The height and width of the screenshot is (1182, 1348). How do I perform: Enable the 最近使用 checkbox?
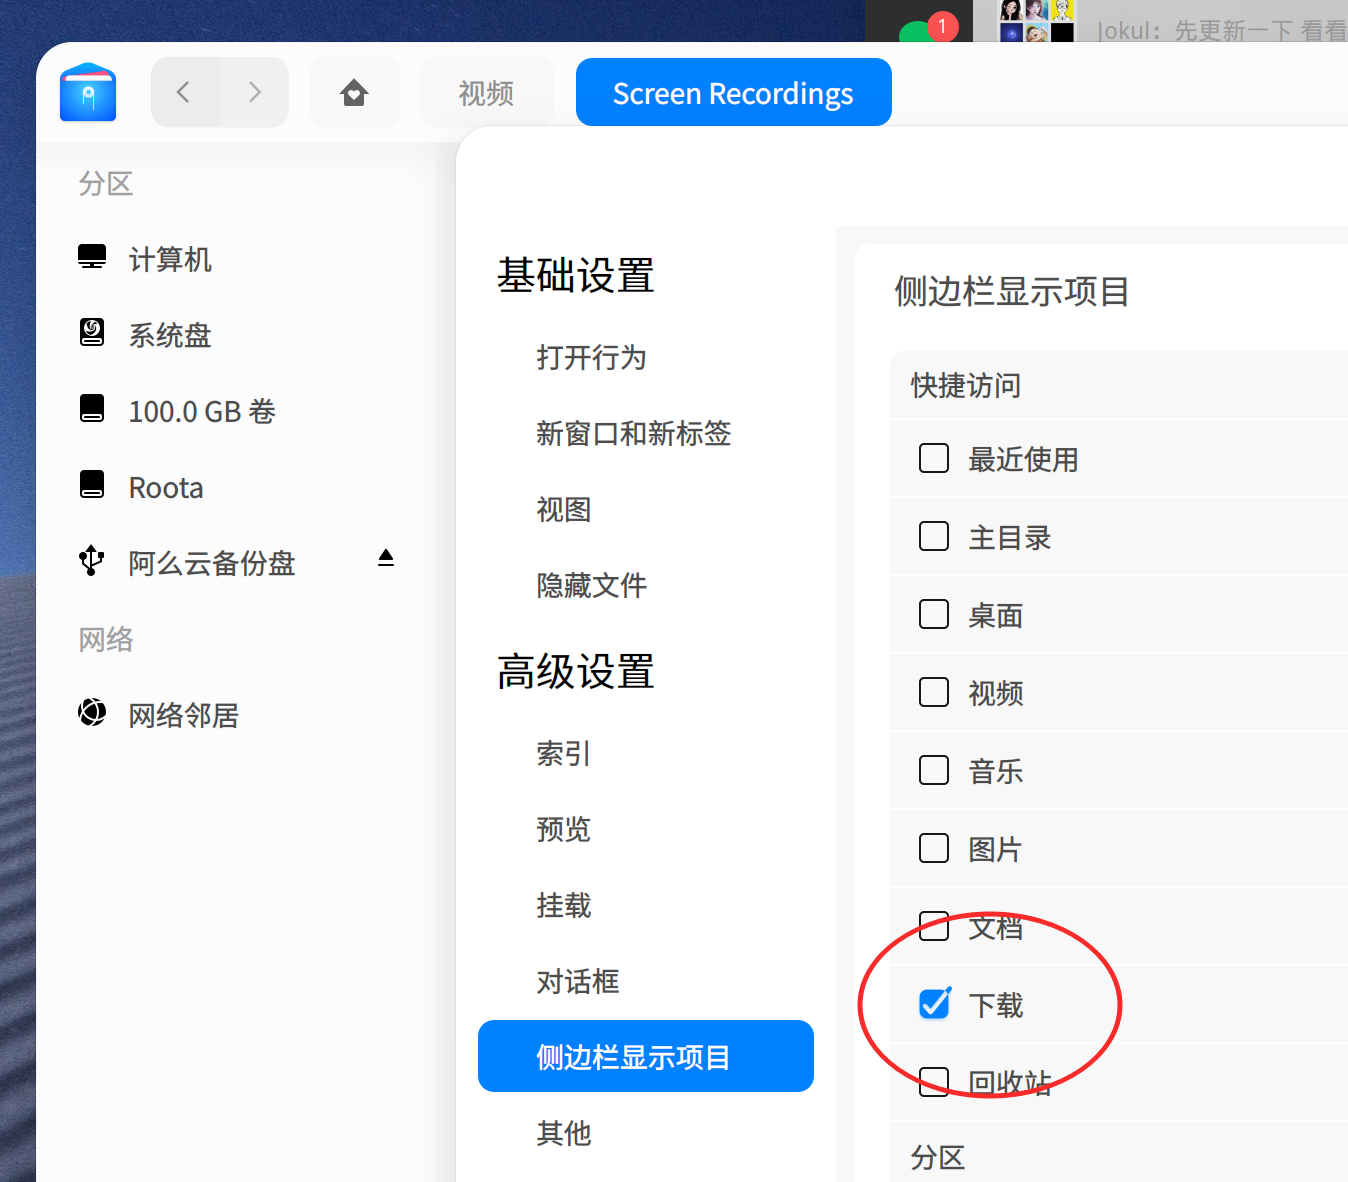[x=933, y=457]
